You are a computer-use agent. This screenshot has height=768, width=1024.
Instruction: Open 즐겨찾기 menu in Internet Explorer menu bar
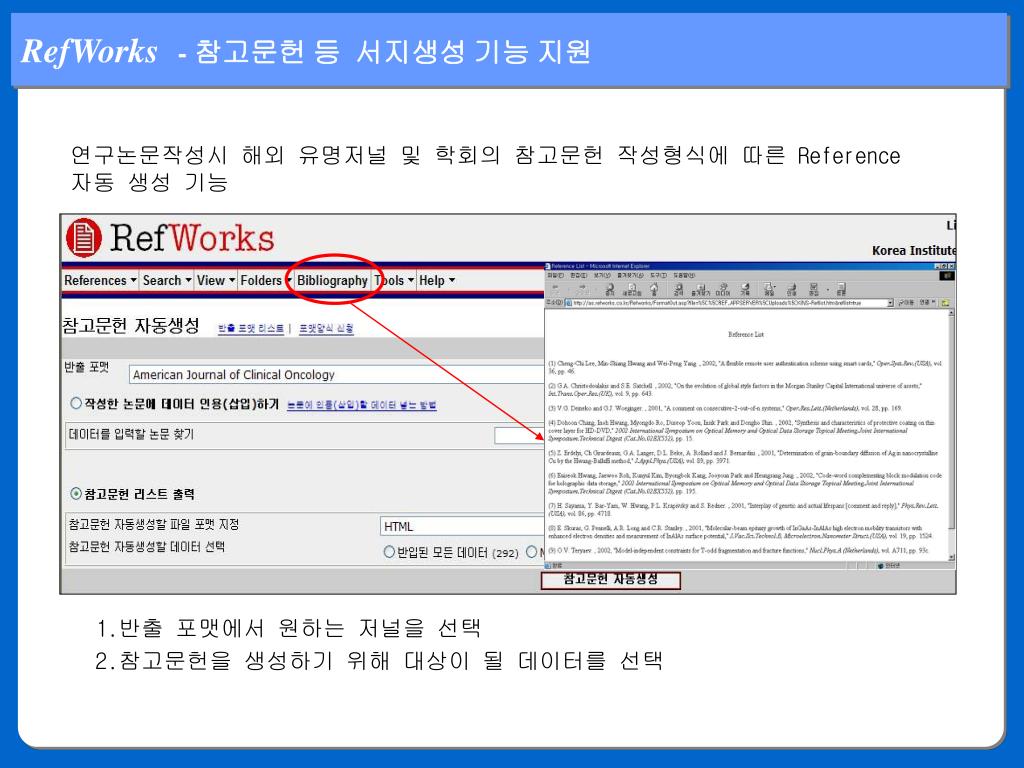tap(631, 275)
